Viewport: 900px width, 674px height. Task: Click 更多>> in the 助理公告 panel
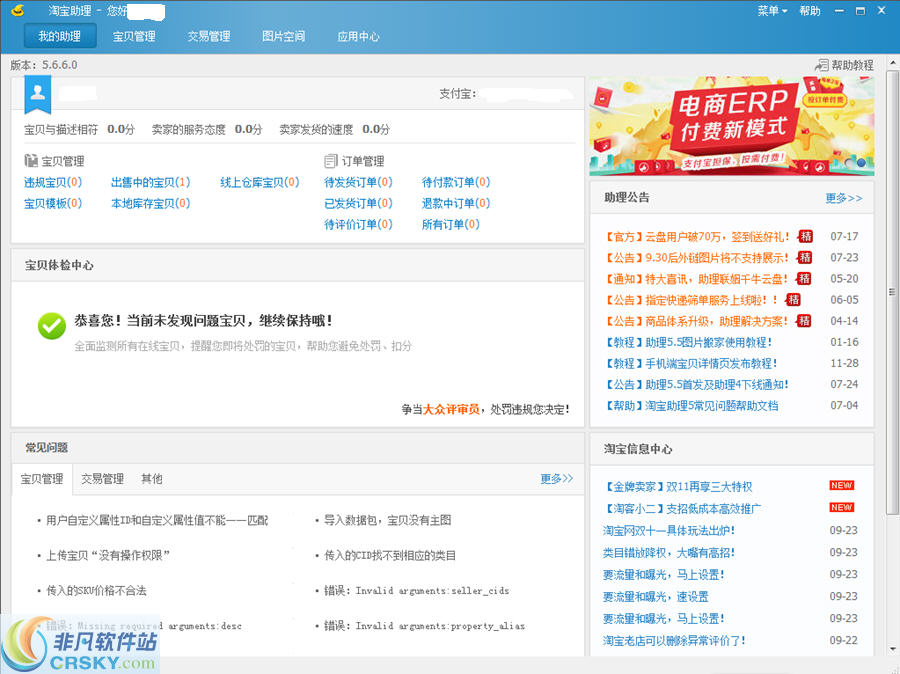coord(844,198)
